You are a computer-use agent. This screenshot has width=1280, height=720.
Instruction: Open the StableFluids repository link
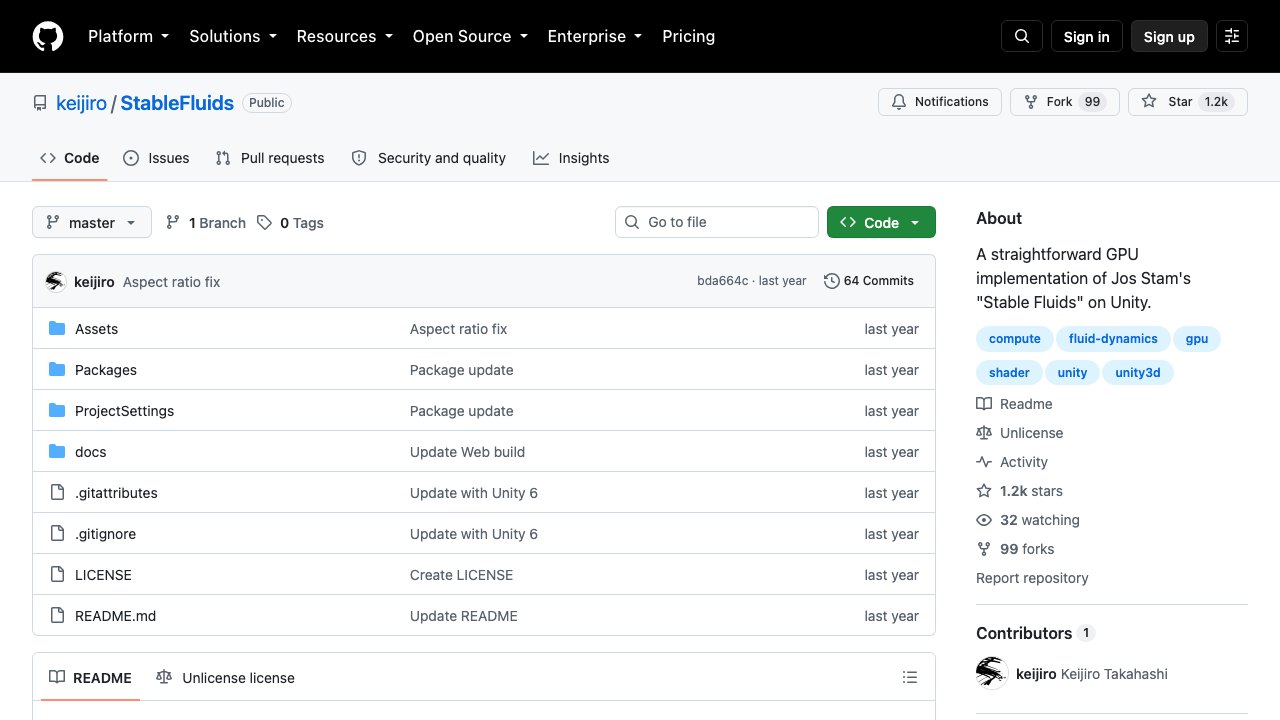(177, 103)
